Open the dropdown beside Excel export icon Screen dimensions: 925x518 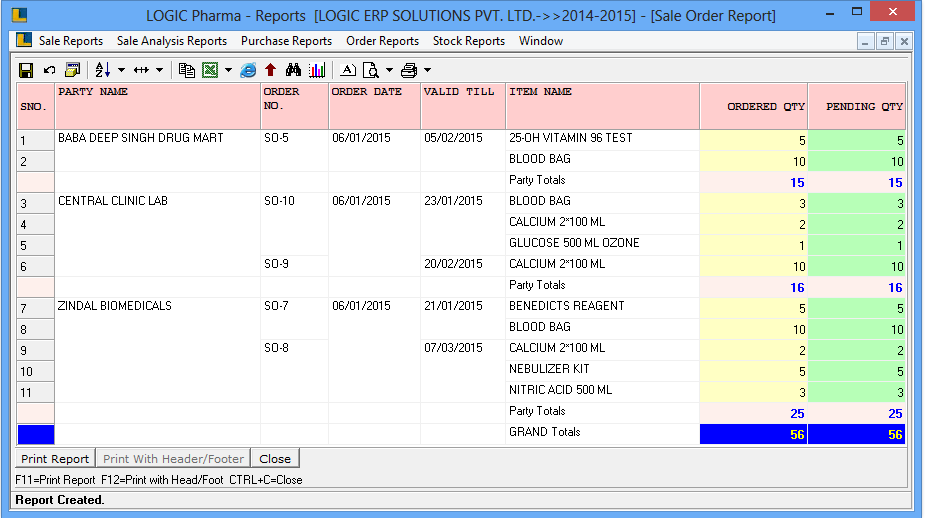[228, 71]
